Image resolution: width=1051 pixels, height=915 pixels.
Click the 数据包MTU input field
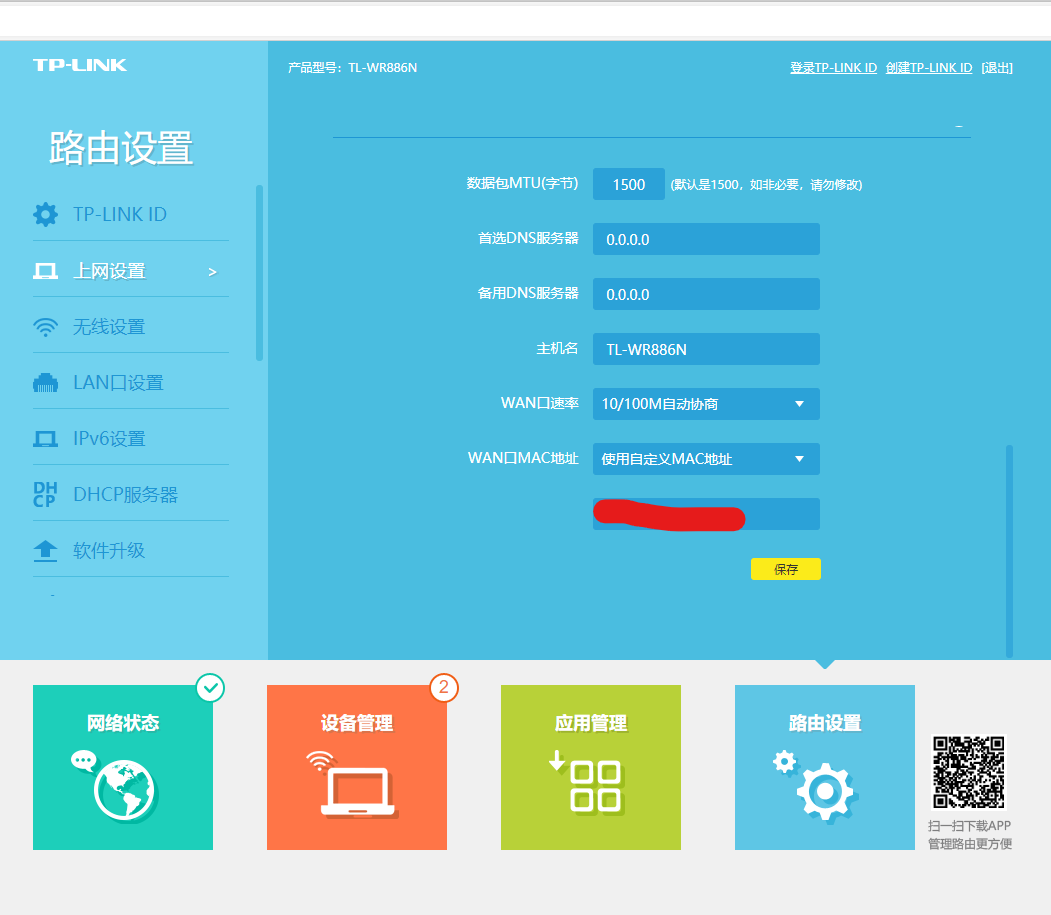point(629,184)
